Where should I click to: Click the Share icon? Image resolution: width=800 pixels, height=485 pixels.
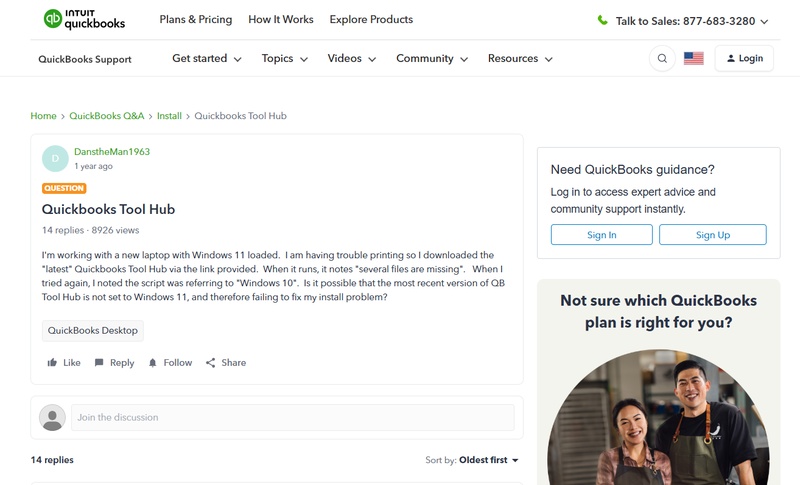tap(210, 363)
